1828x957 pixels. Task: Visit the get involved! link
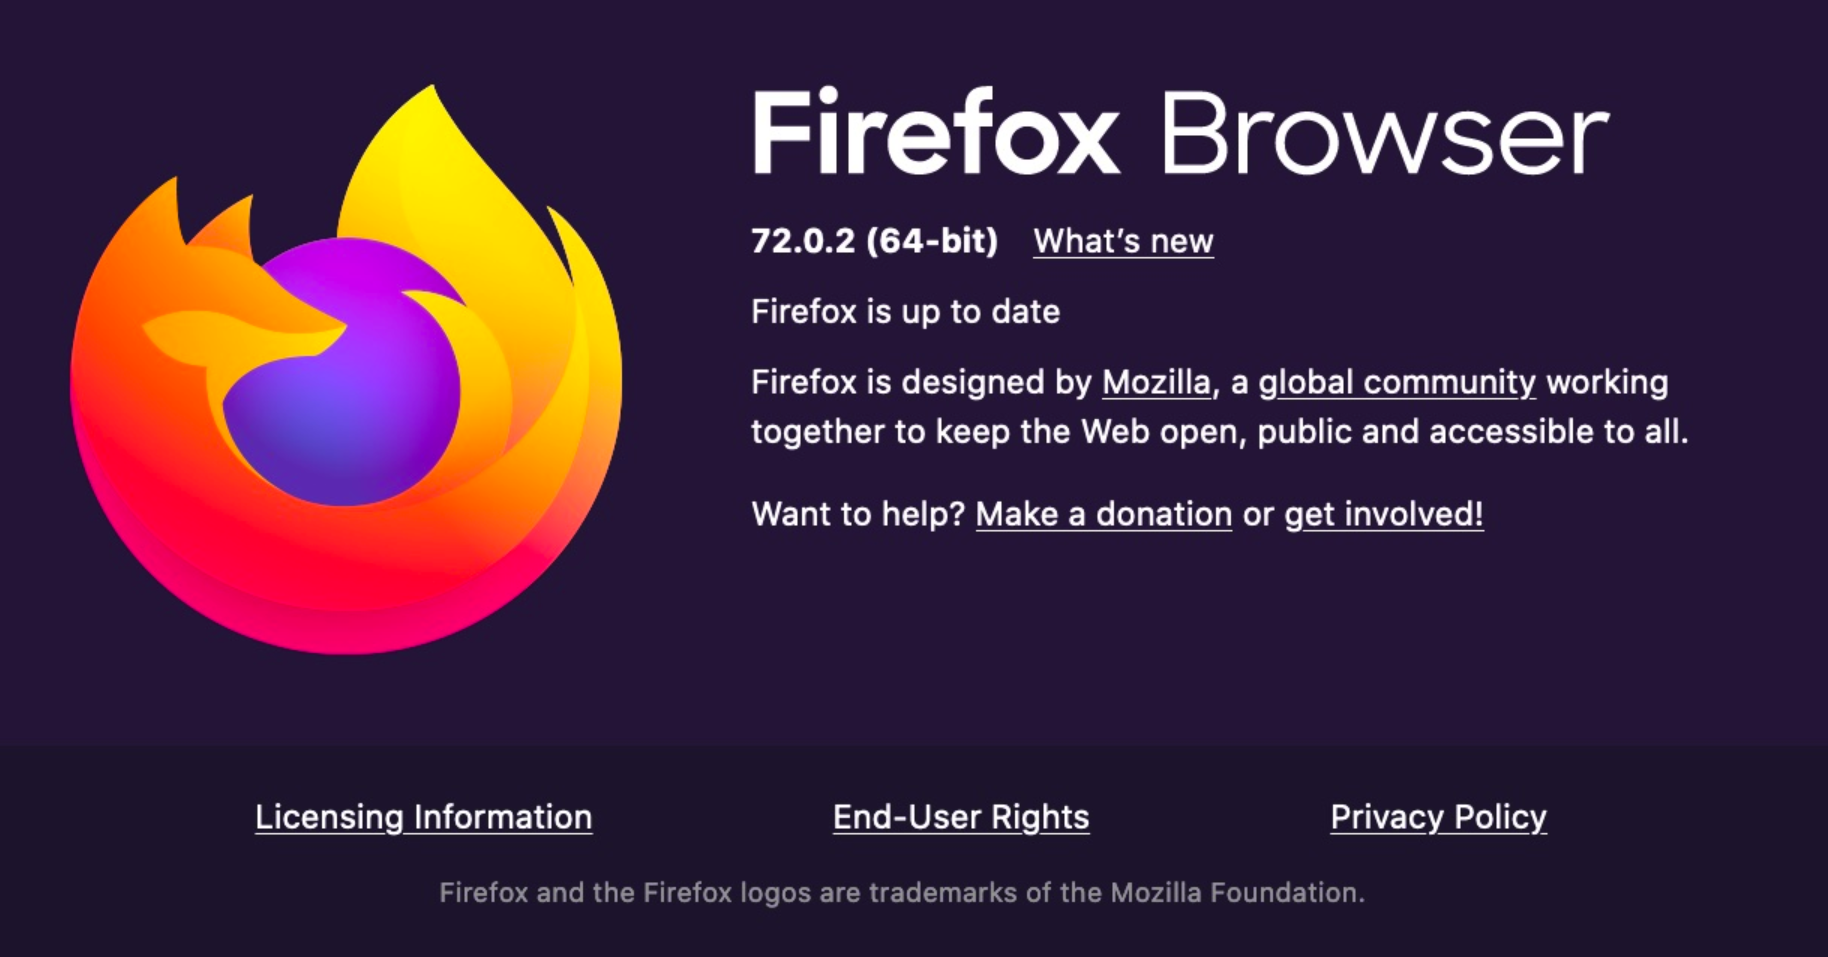(x=1383, y=514)
